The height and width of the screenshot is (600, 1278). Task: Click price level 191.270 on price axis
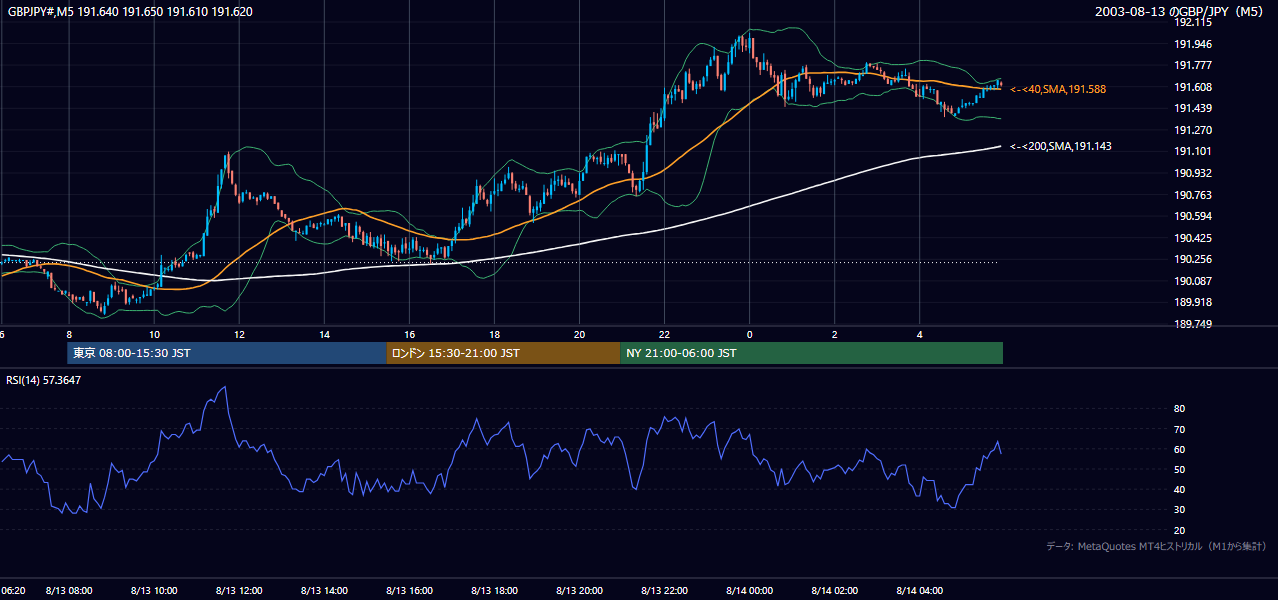click(1193, 130)
